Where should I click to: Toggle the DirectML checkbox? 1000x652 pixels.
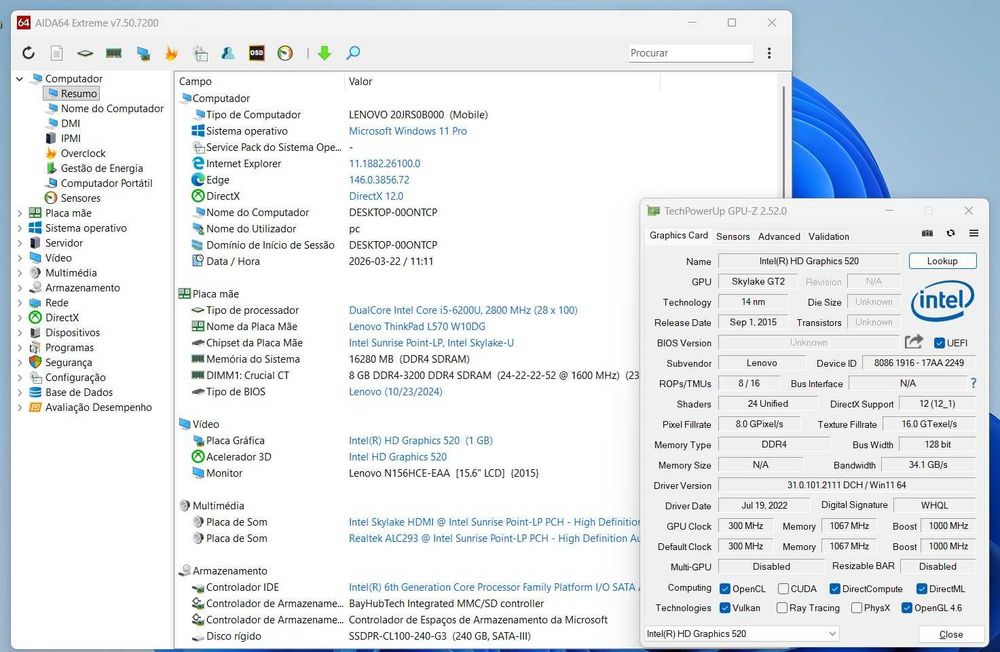pos(922,588)
